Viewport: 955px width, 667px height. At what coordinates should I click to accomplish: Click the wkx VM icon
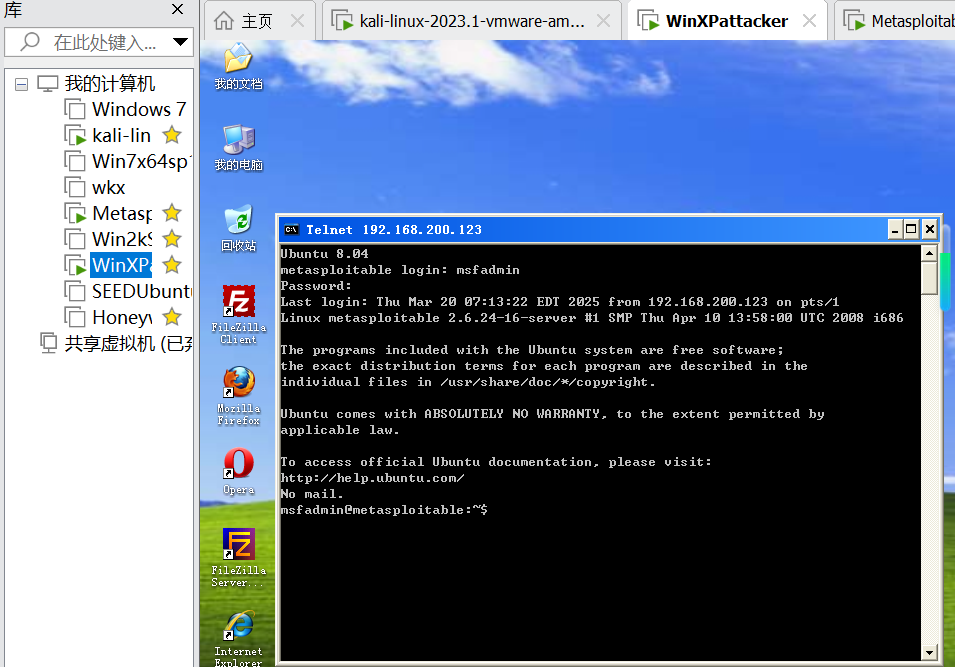click(x=75, y=187)
